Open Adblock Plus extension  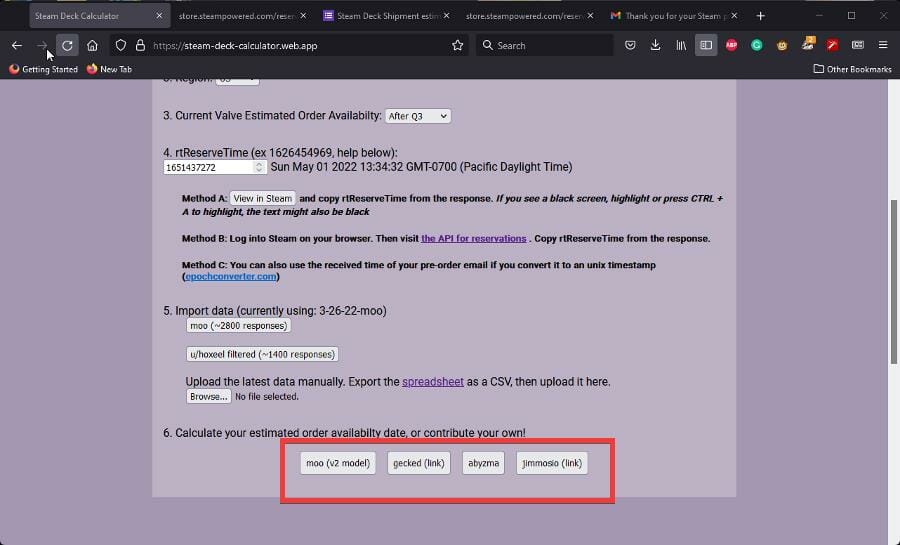pos(731,45)
